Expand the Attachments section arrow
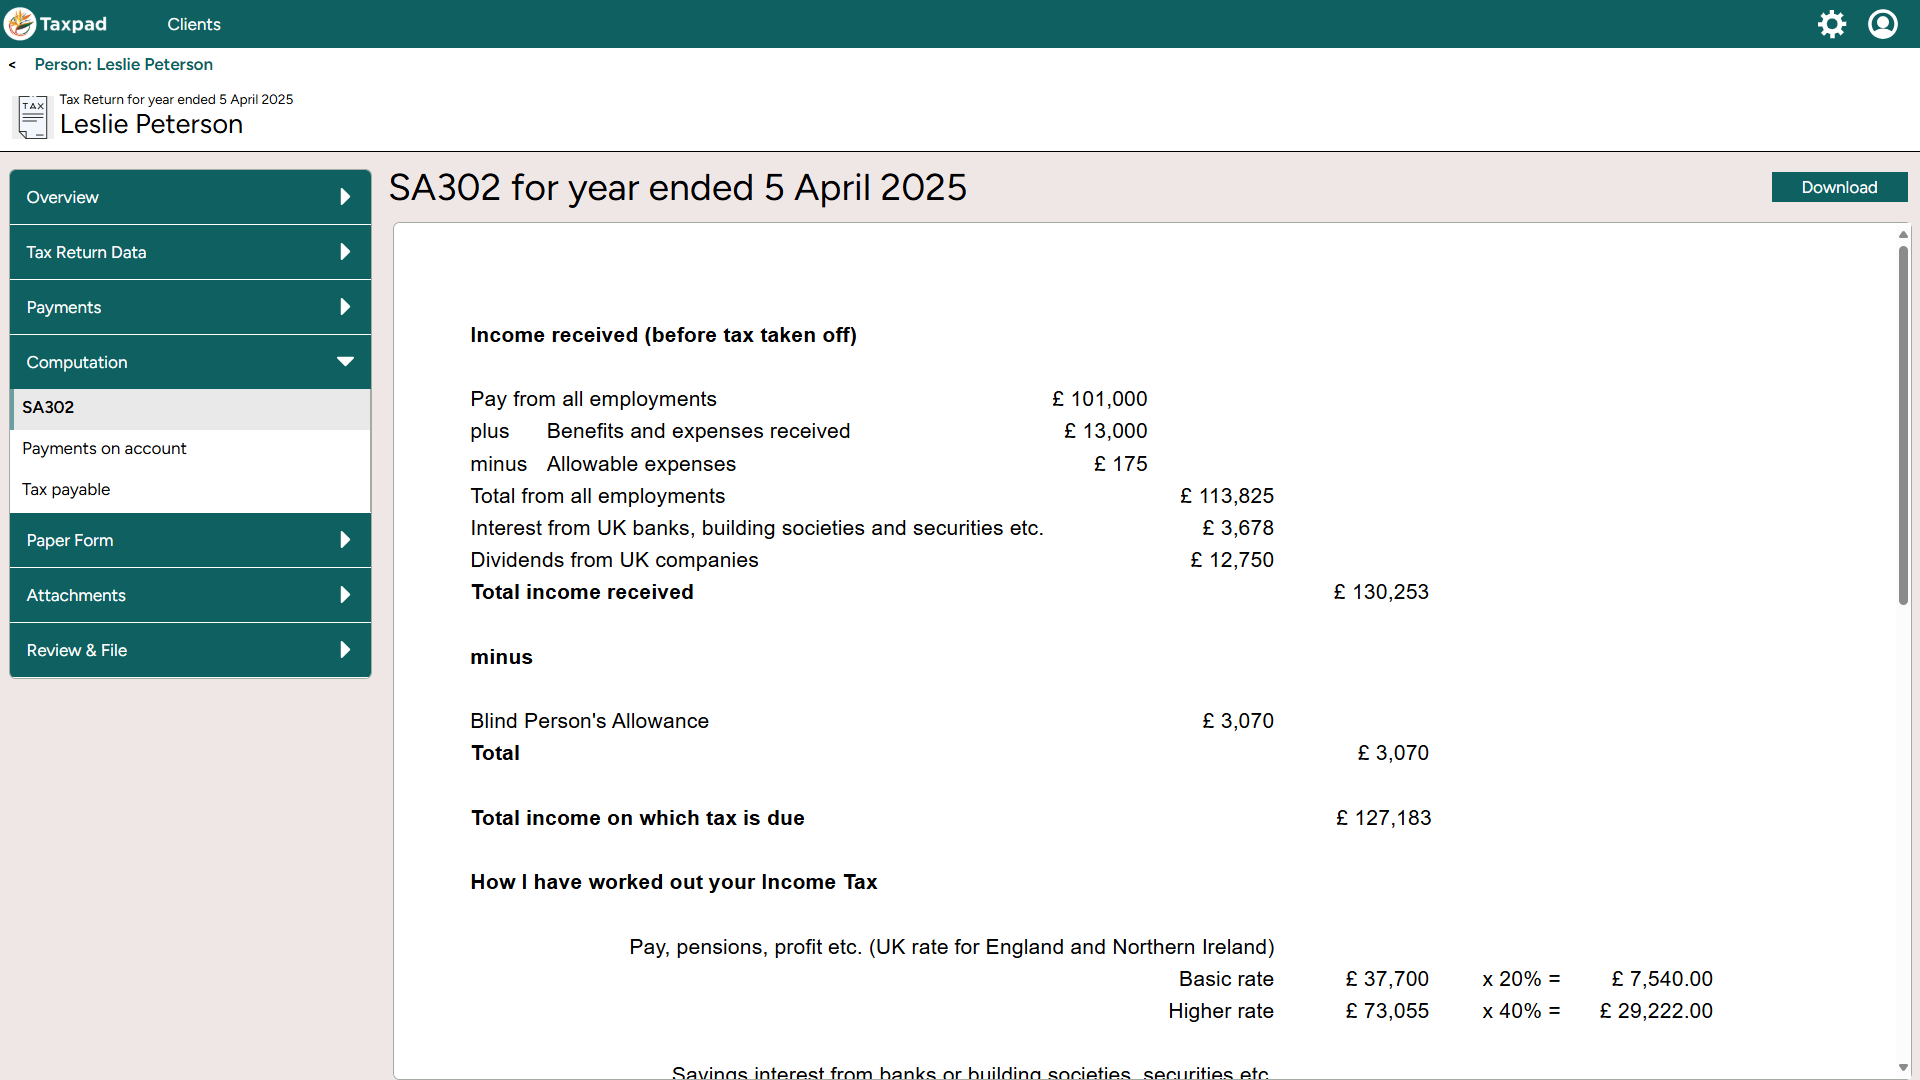 [x=345, y=595]
